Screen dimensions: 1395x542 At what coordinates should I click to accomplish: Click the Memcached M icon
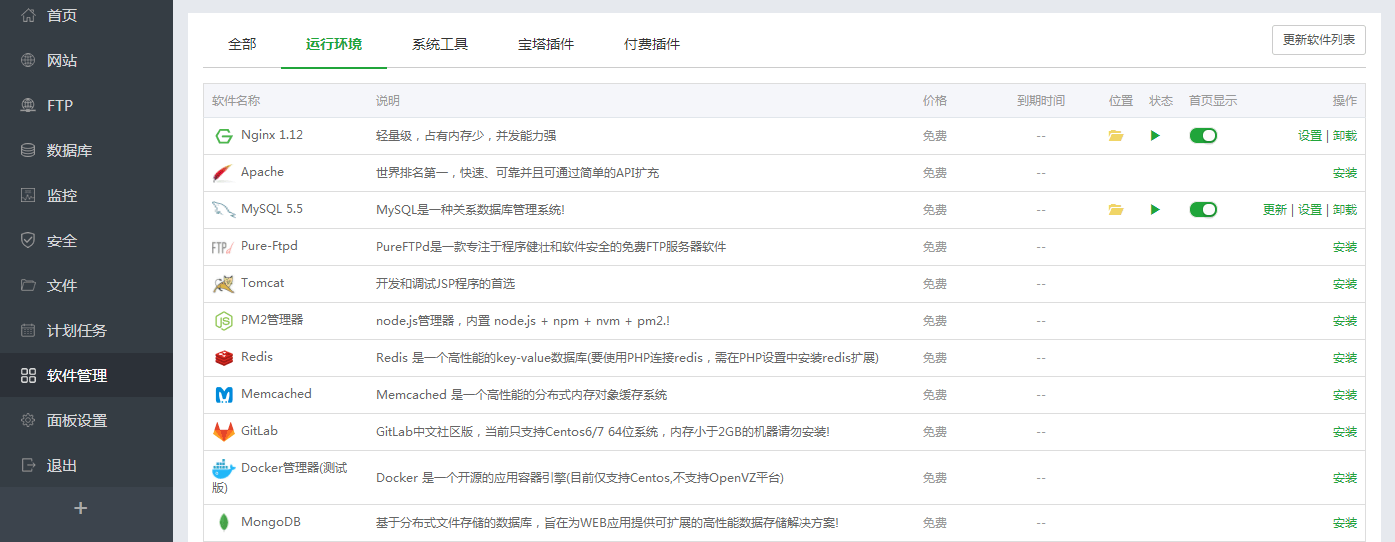223,395
